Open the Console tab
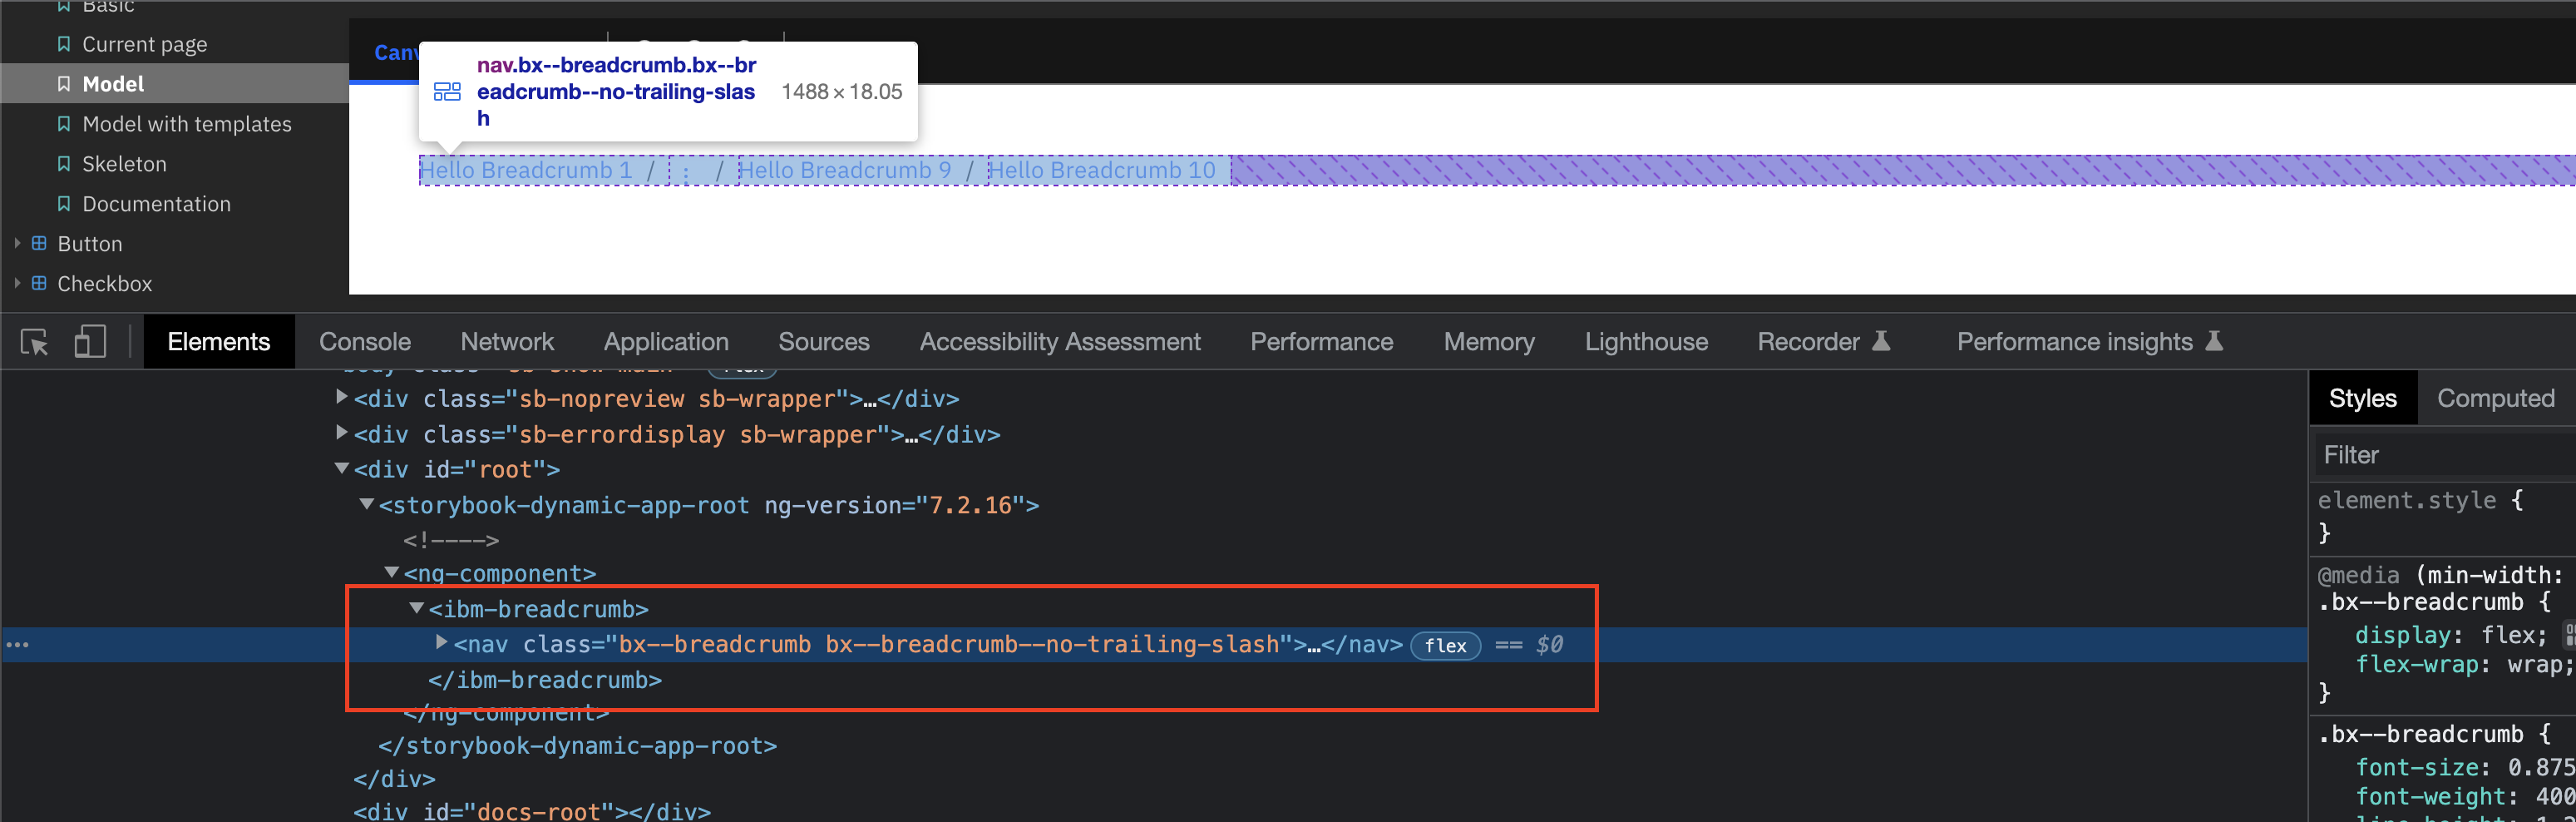The width and height of the screenshot is (2576, 822). tap(365, 342)
